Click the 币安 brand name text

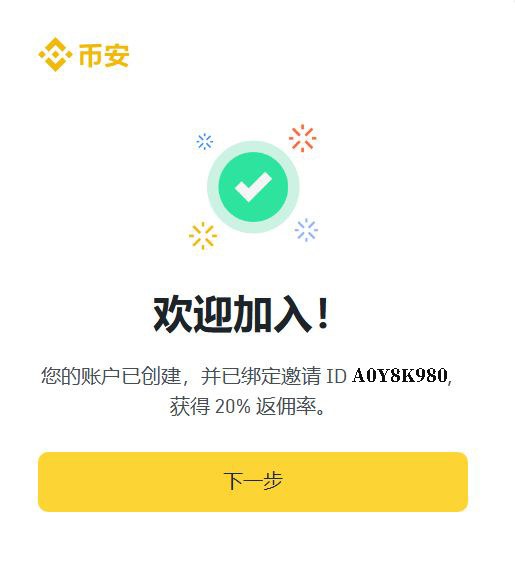(104, 55)
